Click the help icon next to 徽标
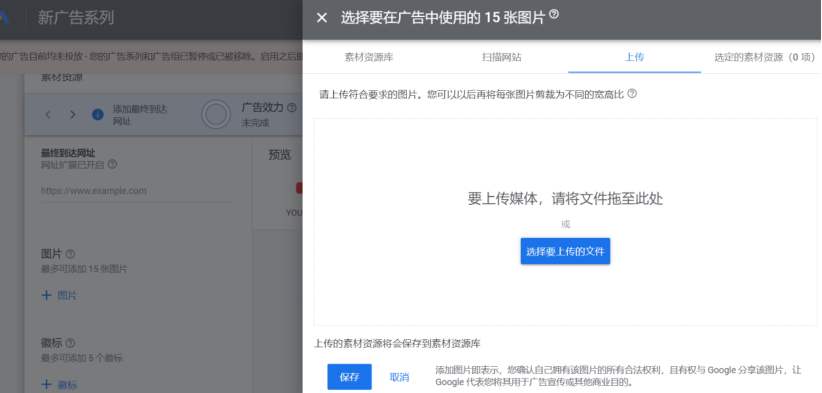Viewport: 822px width, 393px height. pyautogui.click(x=70, y=343)
